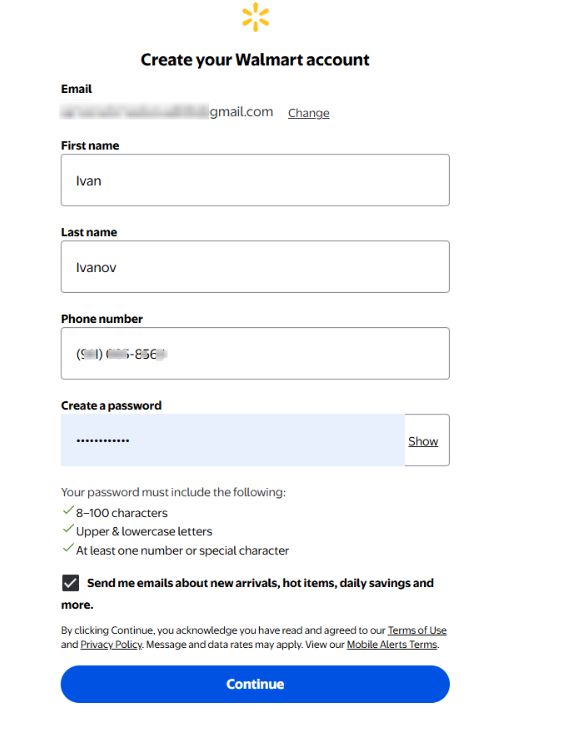Focus the First name field containing Ivan
567x731 pixels.
tap(255, 180)
